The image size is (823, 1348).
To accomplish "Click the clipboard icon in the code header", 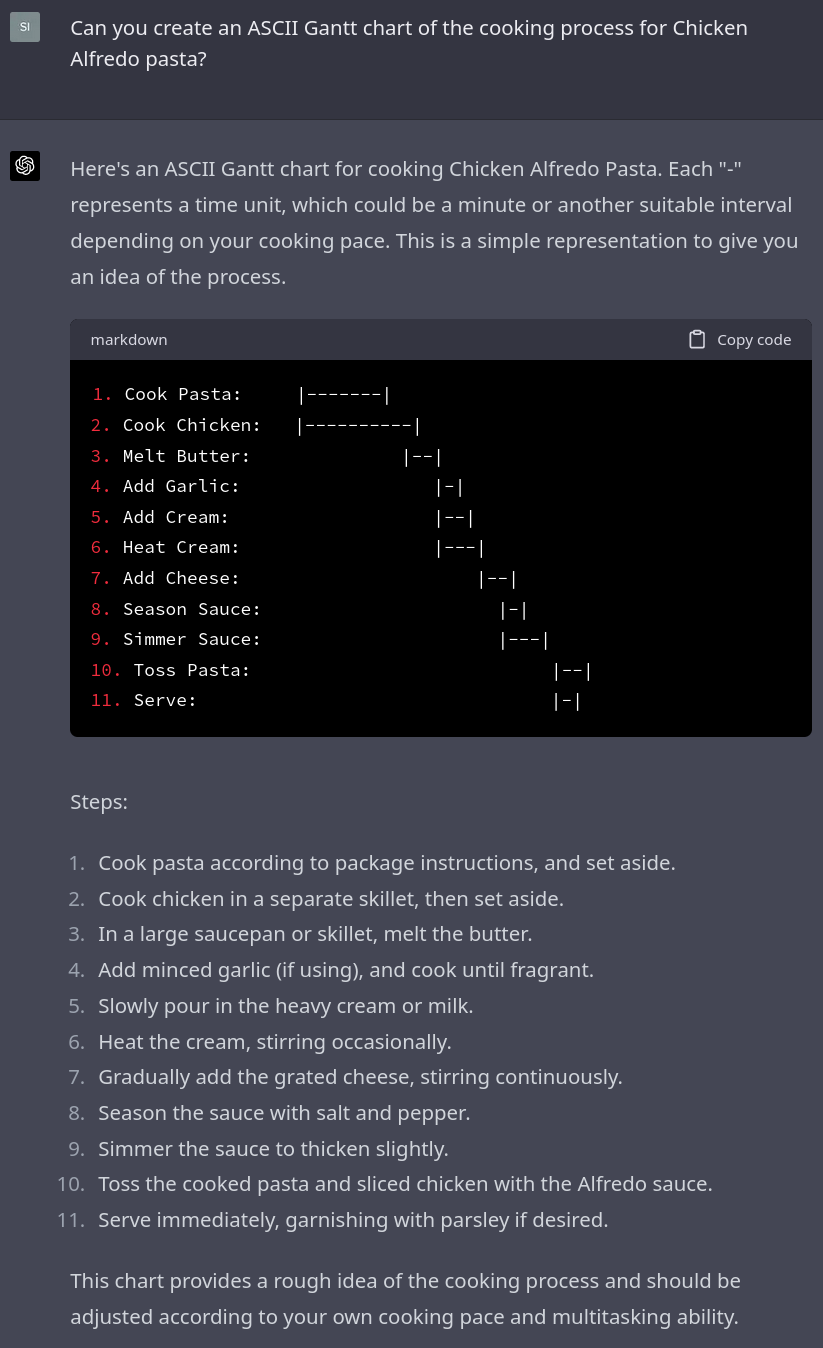I will pos(697,340).
